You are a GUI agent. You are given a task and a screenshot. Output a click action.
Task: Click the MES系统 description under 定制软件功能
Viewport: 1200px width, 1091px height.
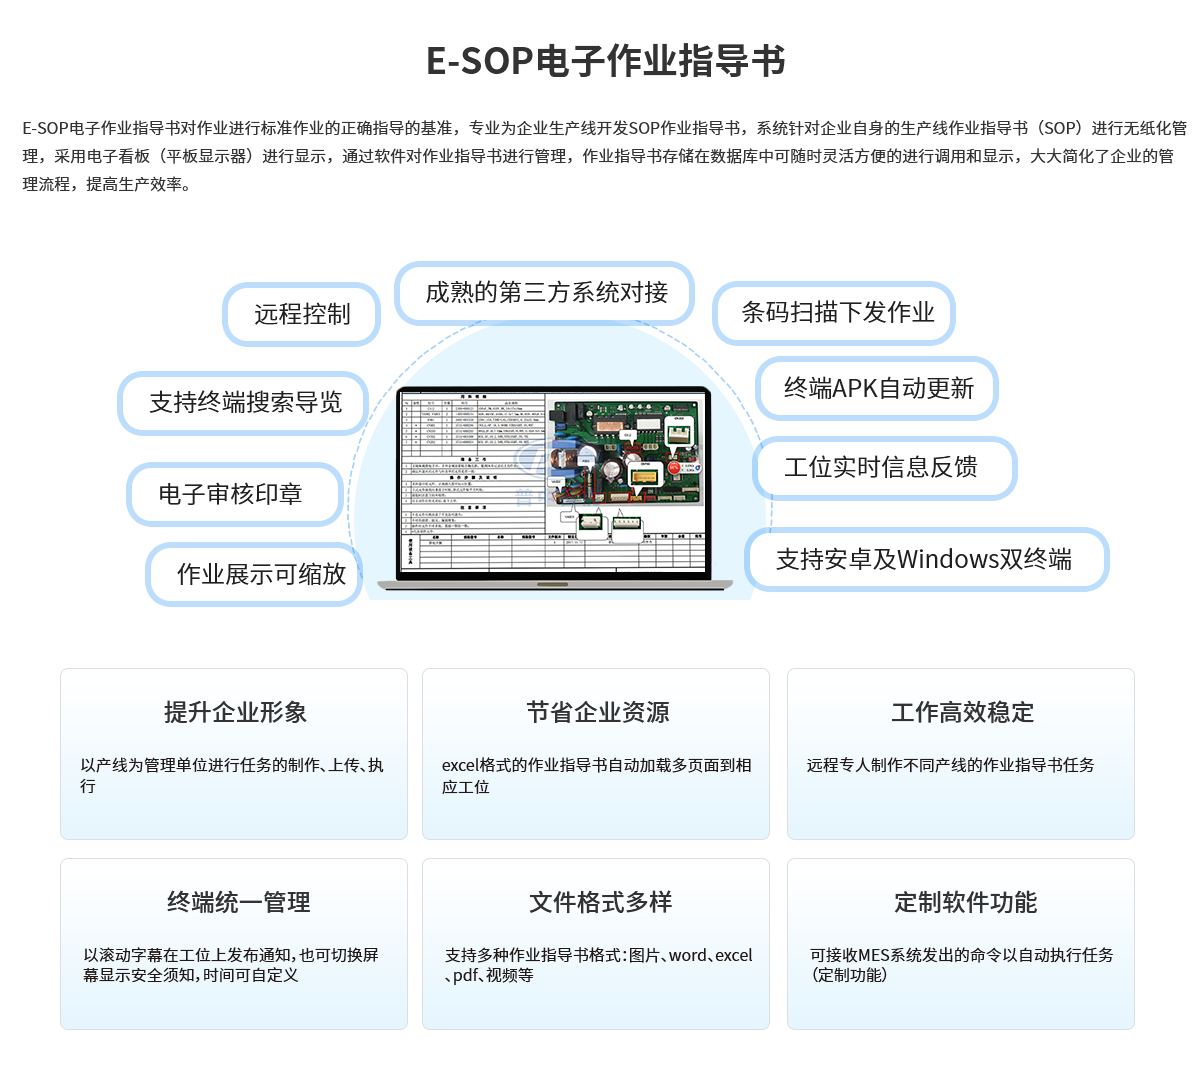click(x=961, y=965)
